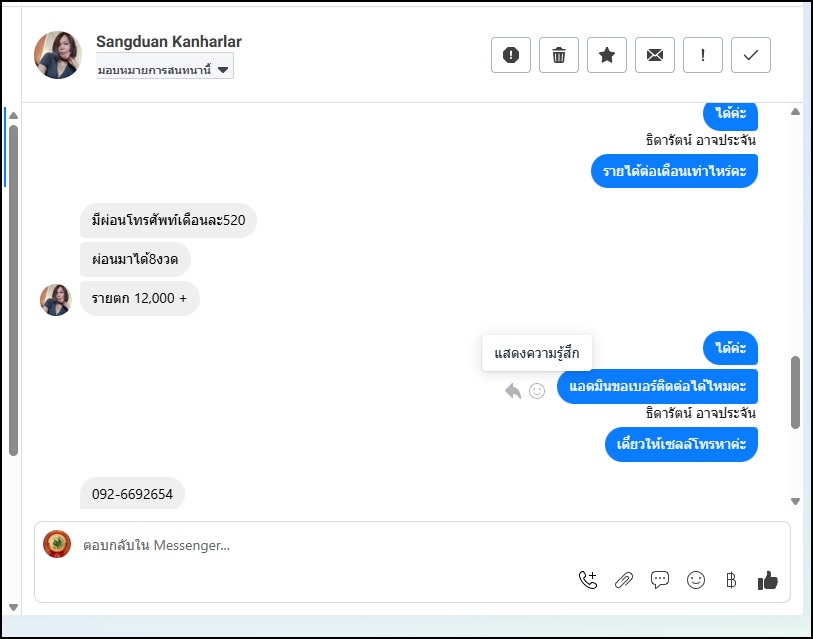Star this conversation with the star icon
Image resolution: width=813 pixels, height=639 pixels.
click(x=607, y=56)
